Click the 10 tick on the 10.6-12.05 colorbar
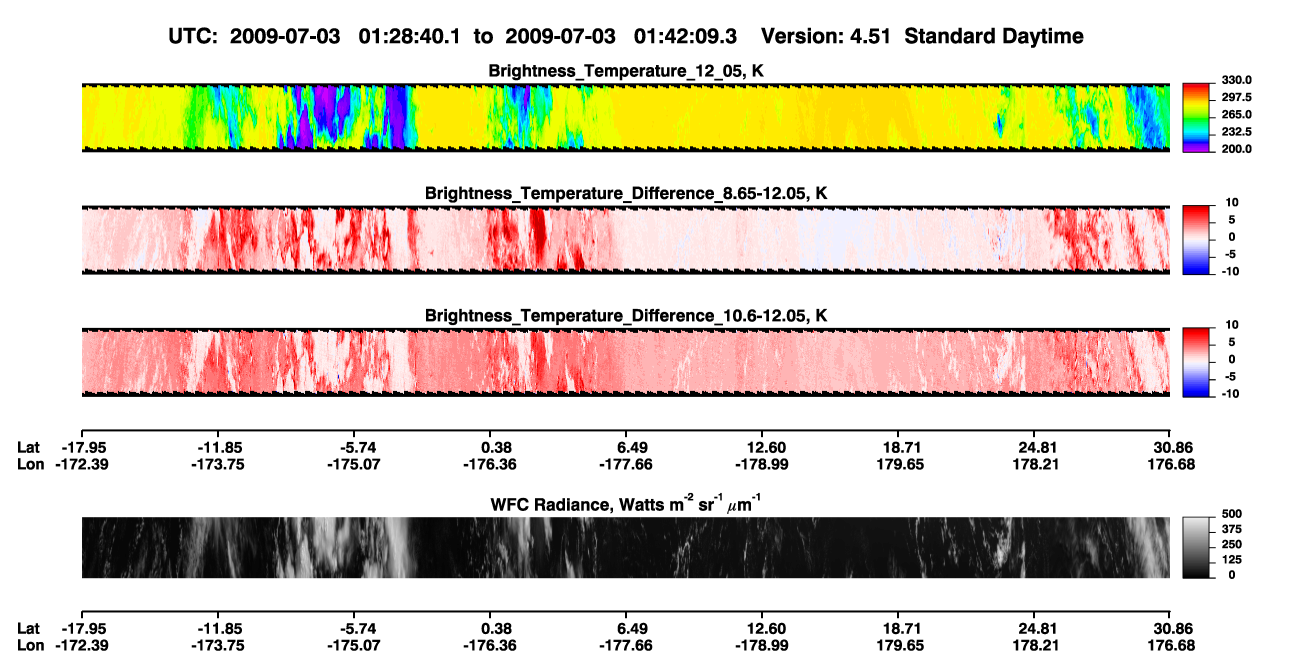 (x=1232, y=326)
